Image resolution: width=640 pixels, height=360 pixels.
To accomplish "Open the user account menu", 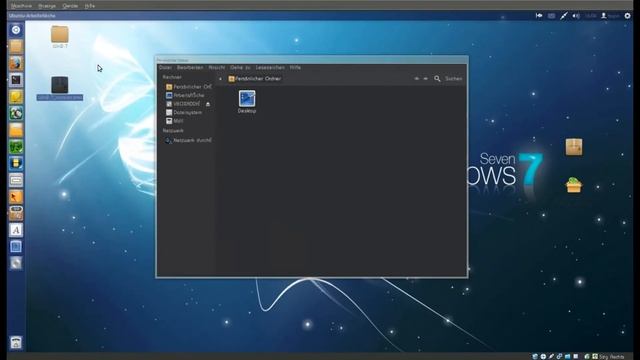I will (x=610, y=16).
